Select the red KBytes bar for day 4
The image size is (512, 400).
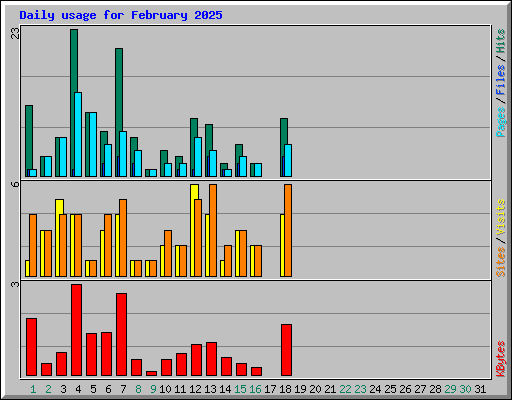76,330
